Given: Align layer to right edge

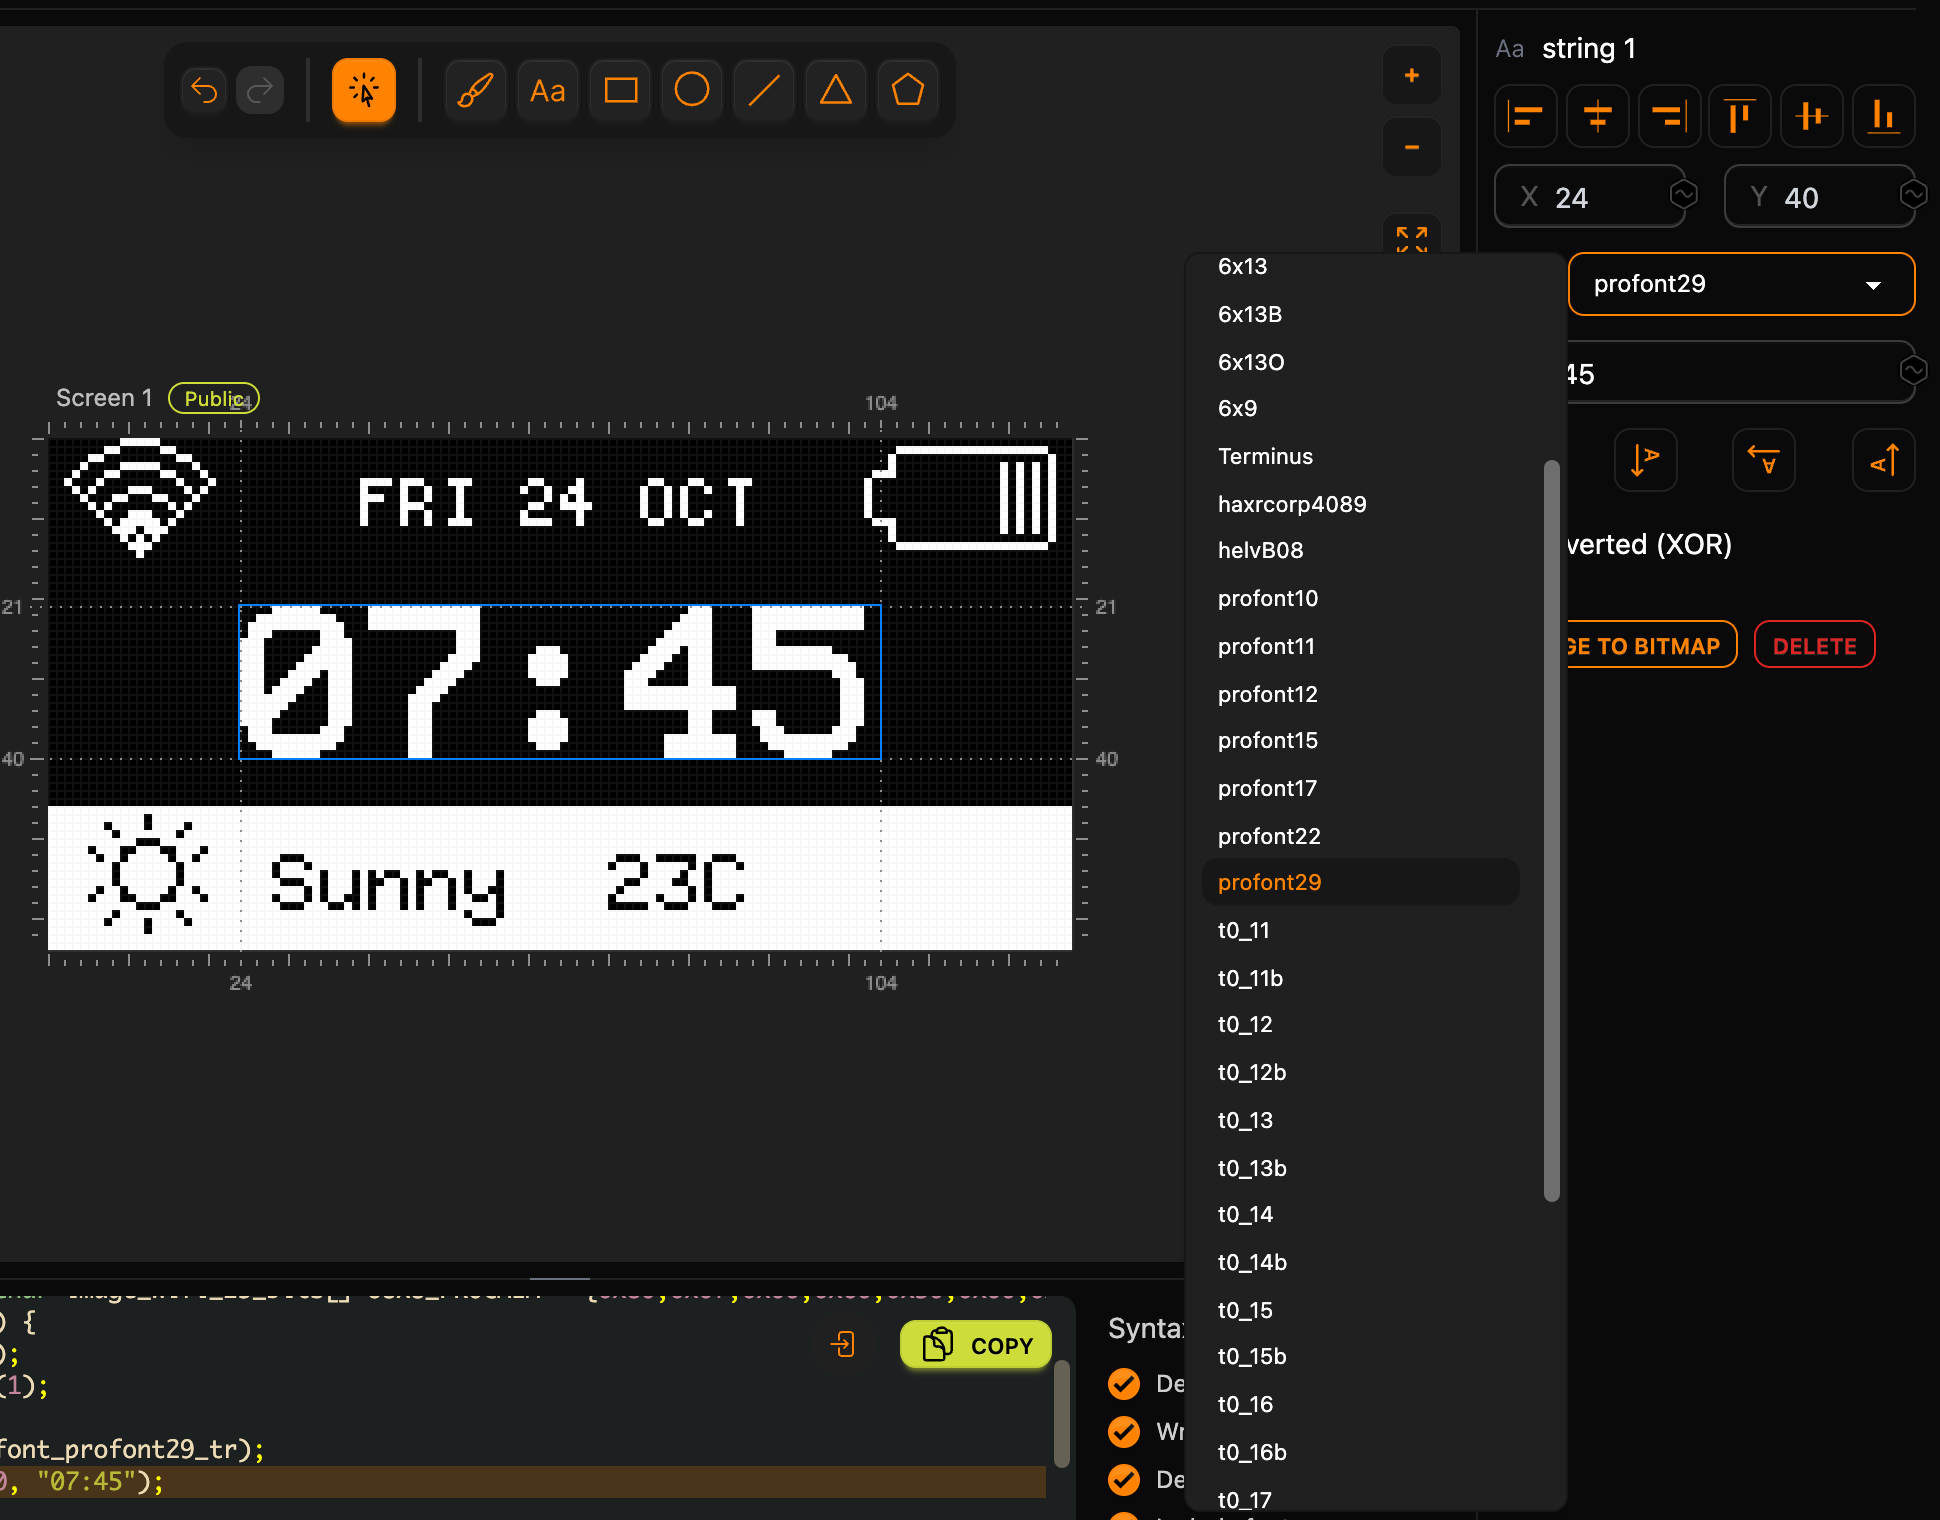Looking at the screenshot, I should (x=1669, y=116).
